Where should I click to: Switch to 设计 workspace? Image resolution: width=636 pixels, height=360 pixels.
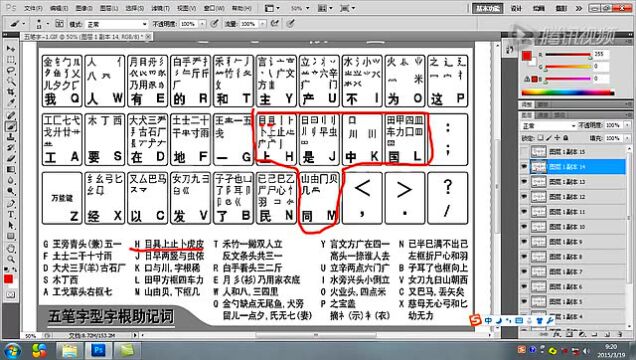click(516, 8)
